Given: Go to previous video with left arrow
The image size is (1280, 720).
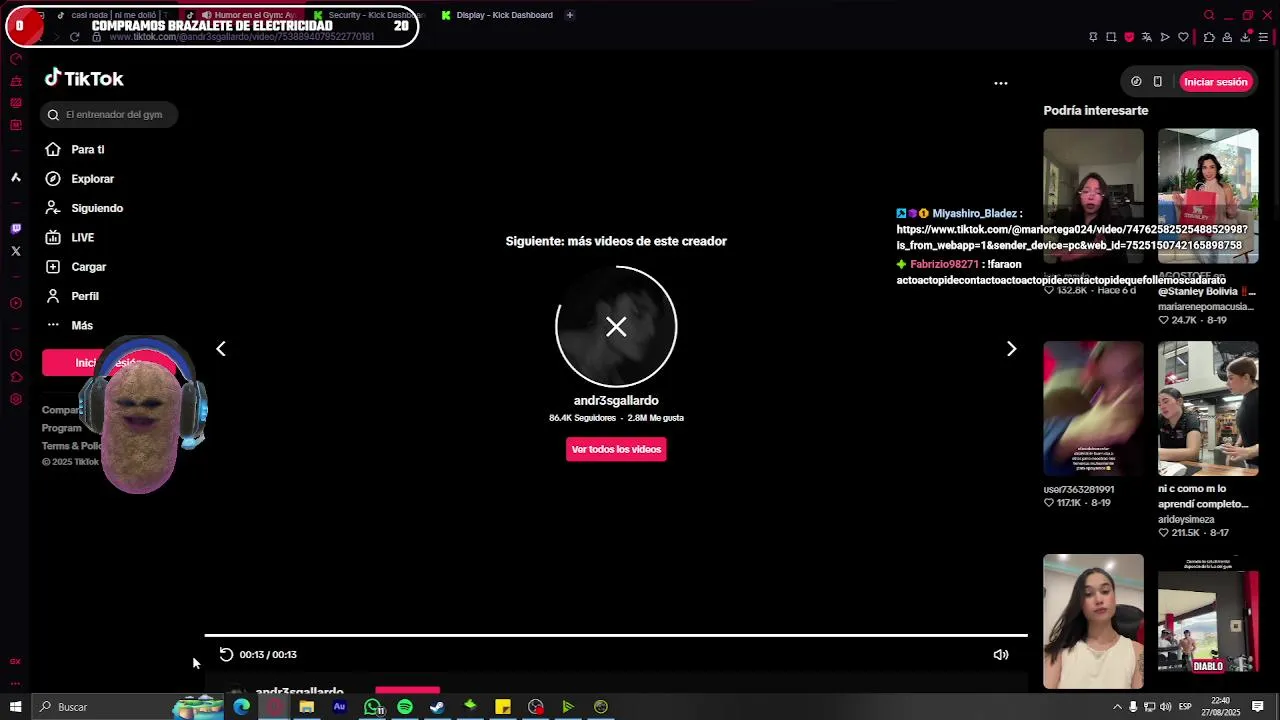Looking at the screenshot, I should tap(221, 349).
